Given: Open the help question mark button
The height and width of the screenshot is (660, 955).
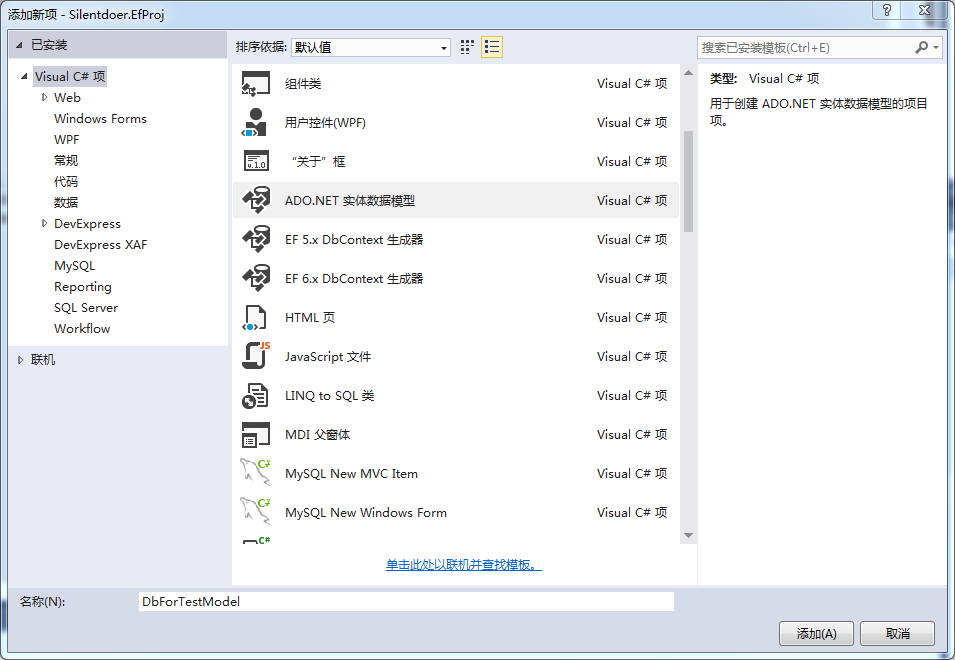Looking at the screenshot, I should coord(886,10).
